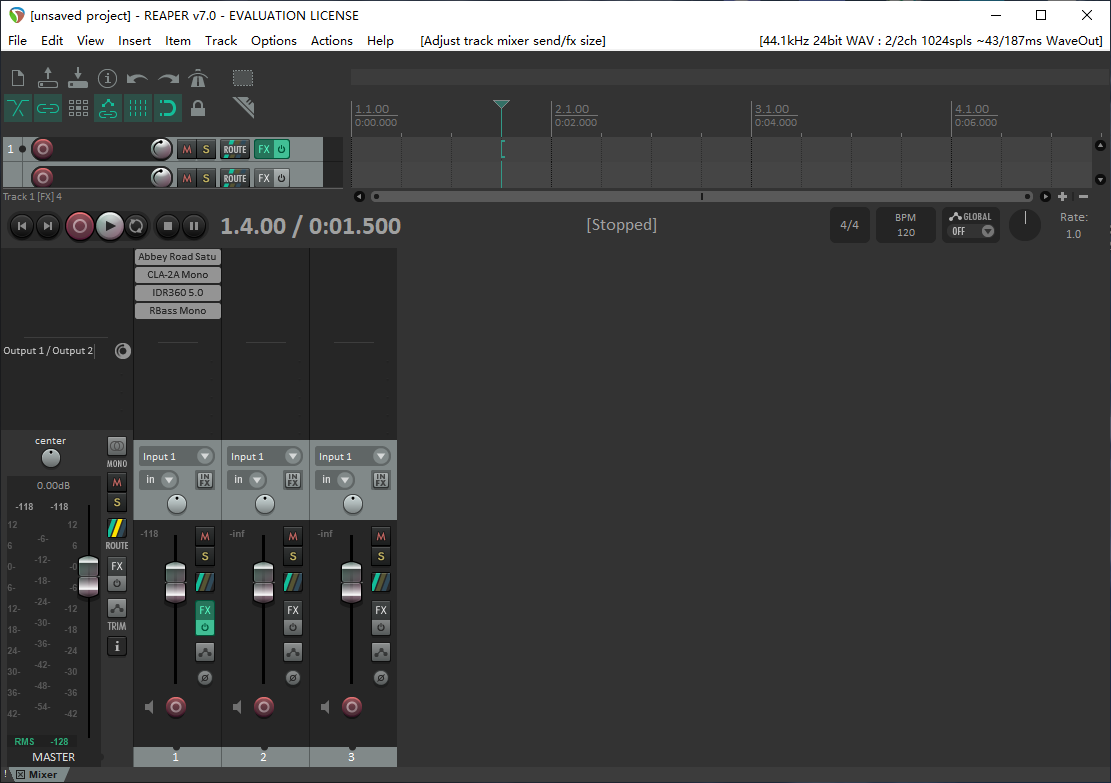
Task: Arm mixer track 2 for recording
Action: pyautogui.click(x=264, y=706)
